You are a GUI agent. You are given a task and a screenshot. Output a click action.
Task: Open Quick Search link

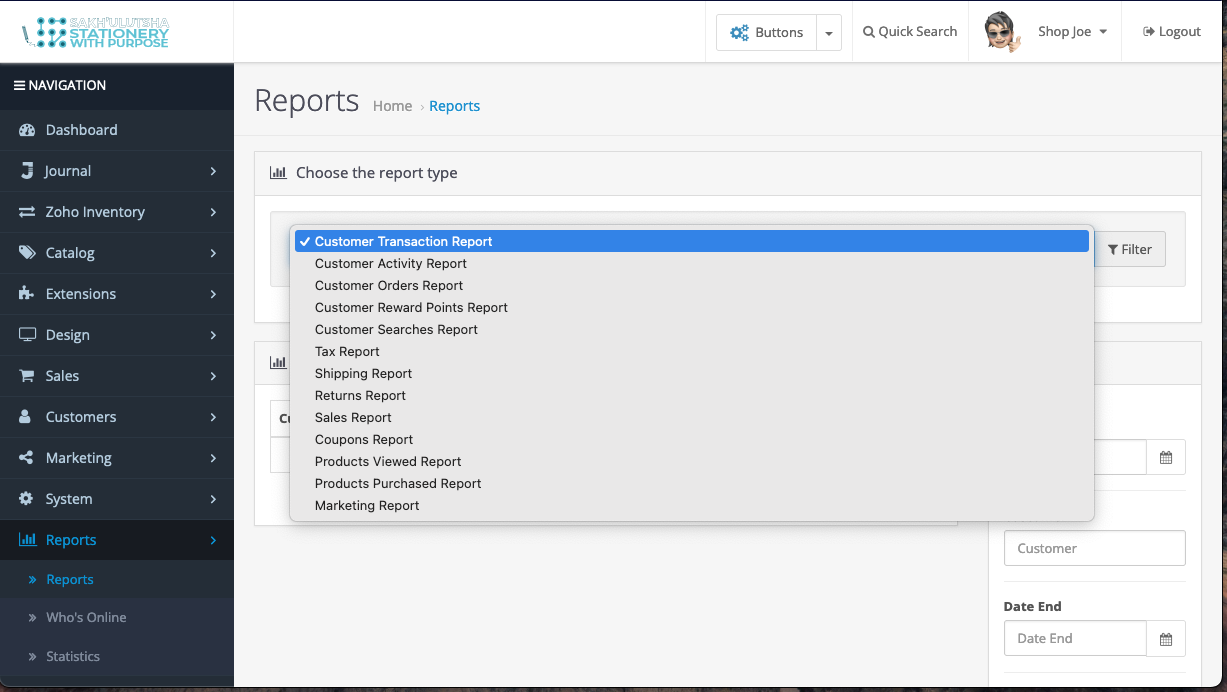point(910,32)
